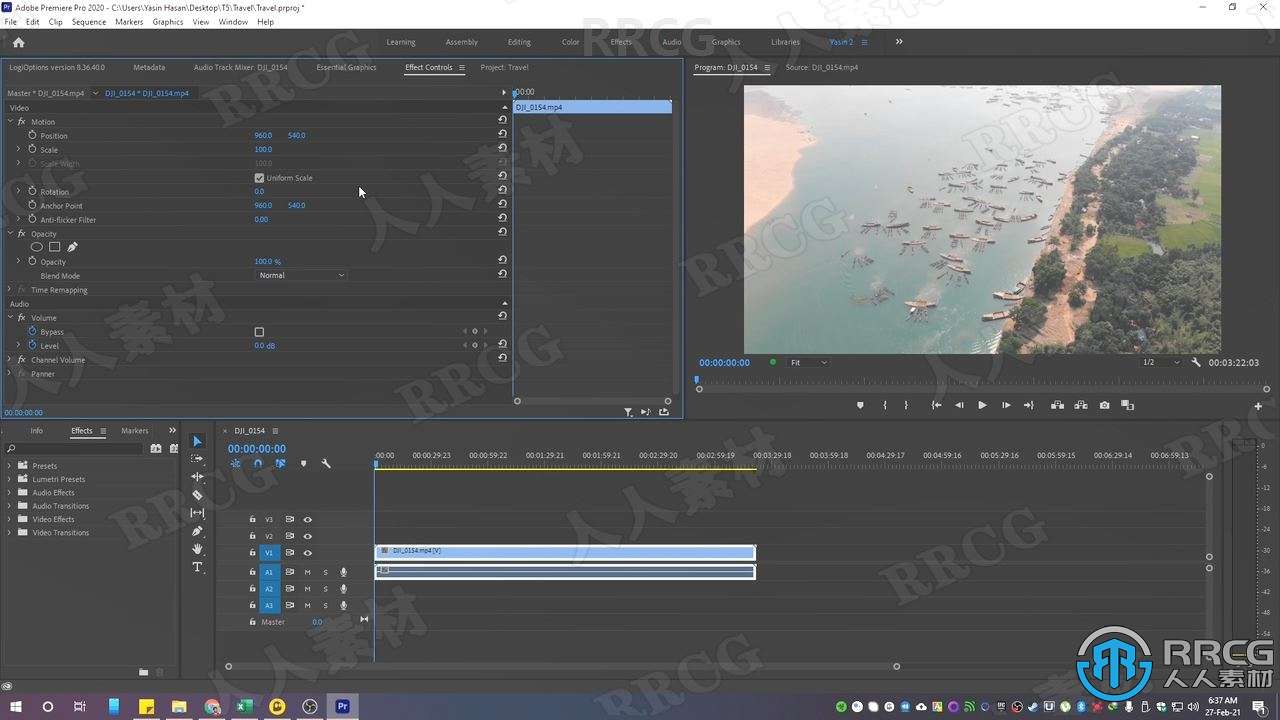This screenshot has width=1280, height=720.
Task: Open the Graphics menu
Action: point(167,21)
